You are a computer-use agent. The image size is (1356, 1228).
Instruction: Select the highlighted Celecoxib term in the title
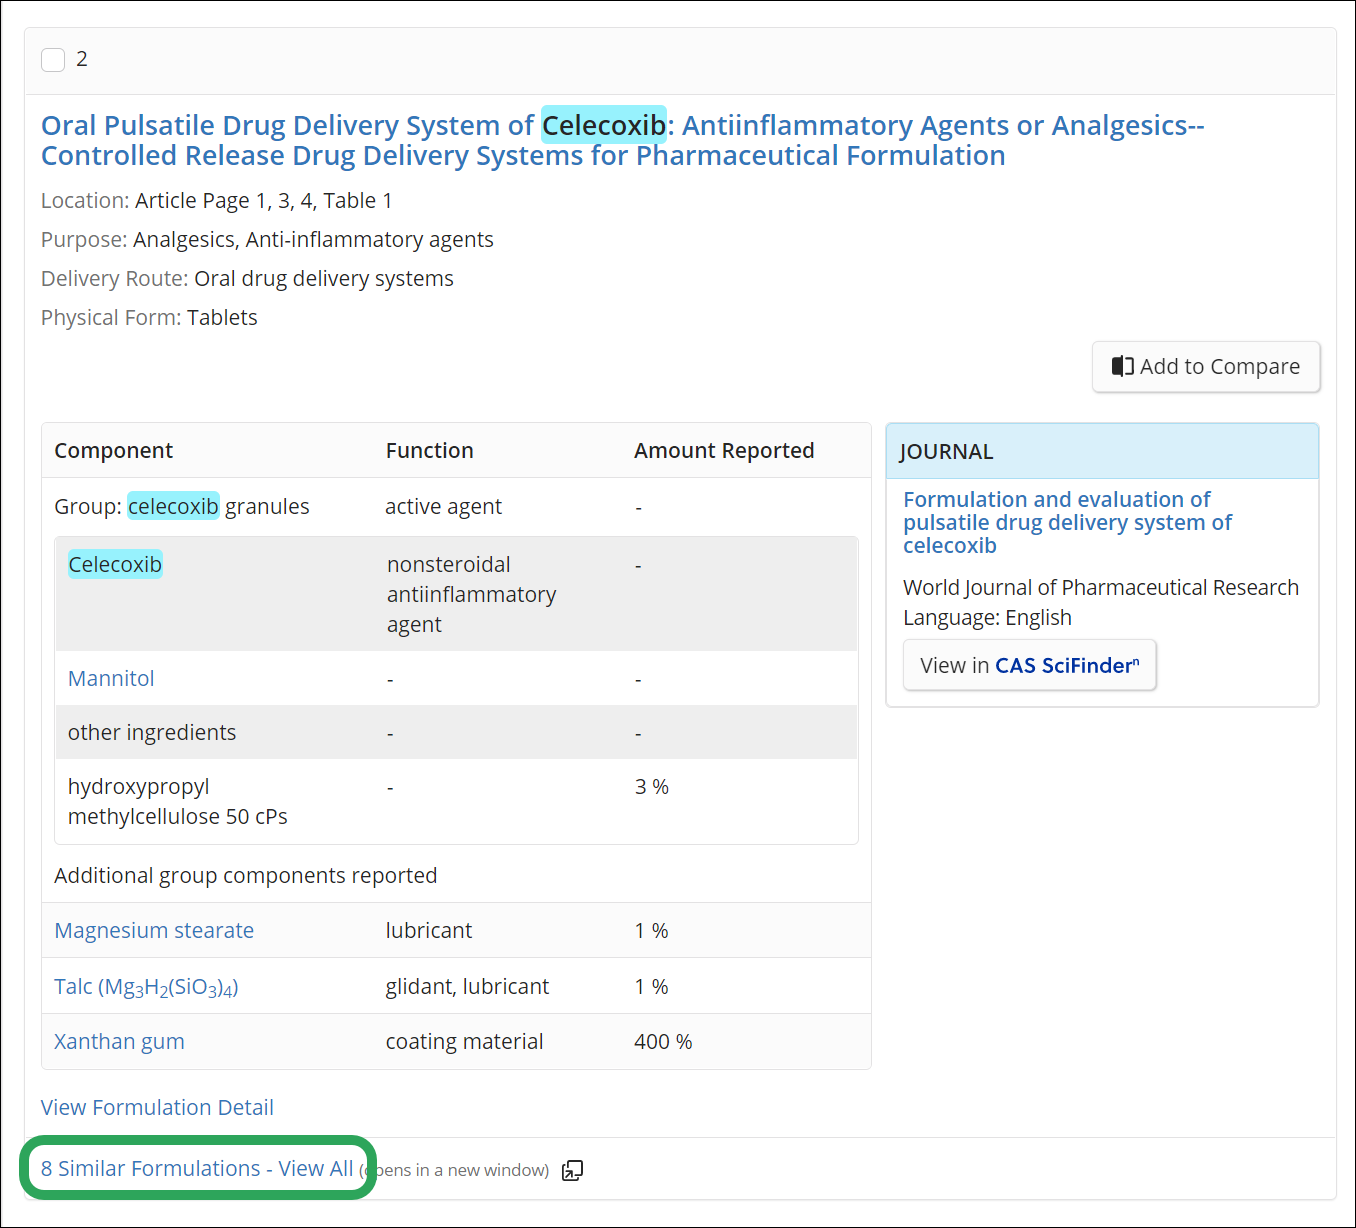(x=604, y=125)
